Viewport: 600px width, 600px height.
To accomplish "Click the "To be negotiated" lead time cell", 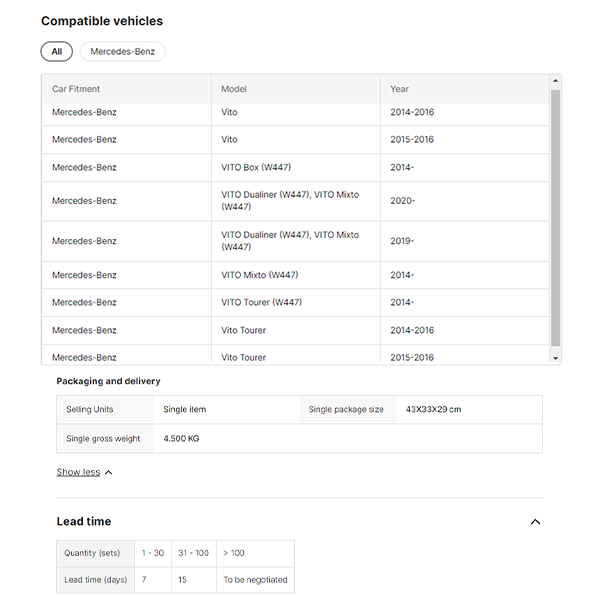I will [x=255, y=580].
